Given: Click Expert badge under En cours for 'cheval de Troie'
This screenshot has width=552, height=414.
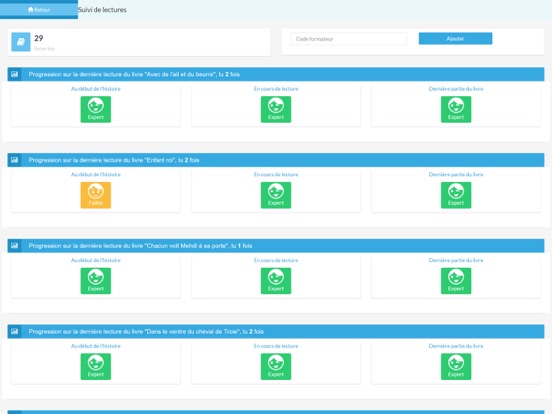Looking at the screenshot, I should click(276, 367).
